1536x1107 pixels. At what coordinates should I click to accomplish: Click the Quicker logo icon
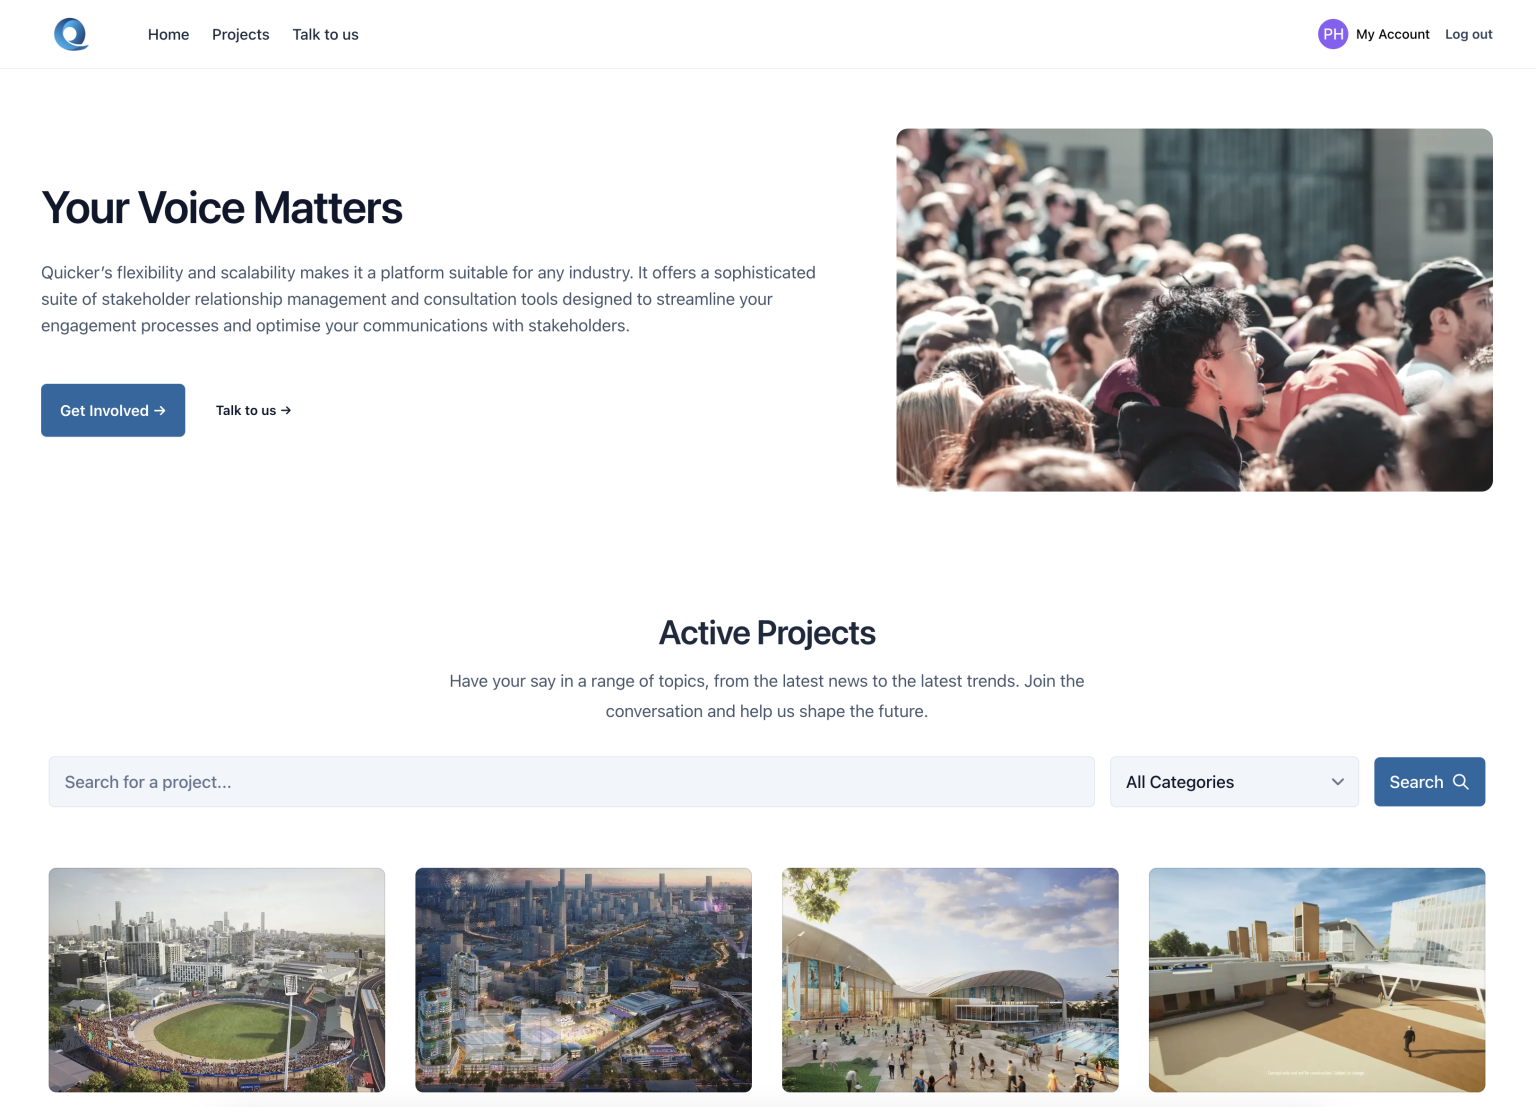point(71,34)
